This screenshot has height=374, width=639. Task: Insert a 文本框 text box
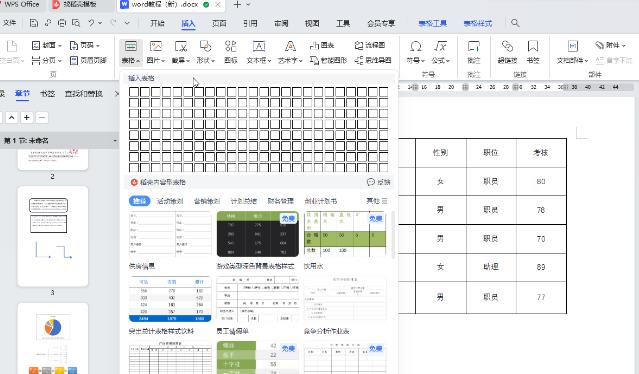click(259, 52)
